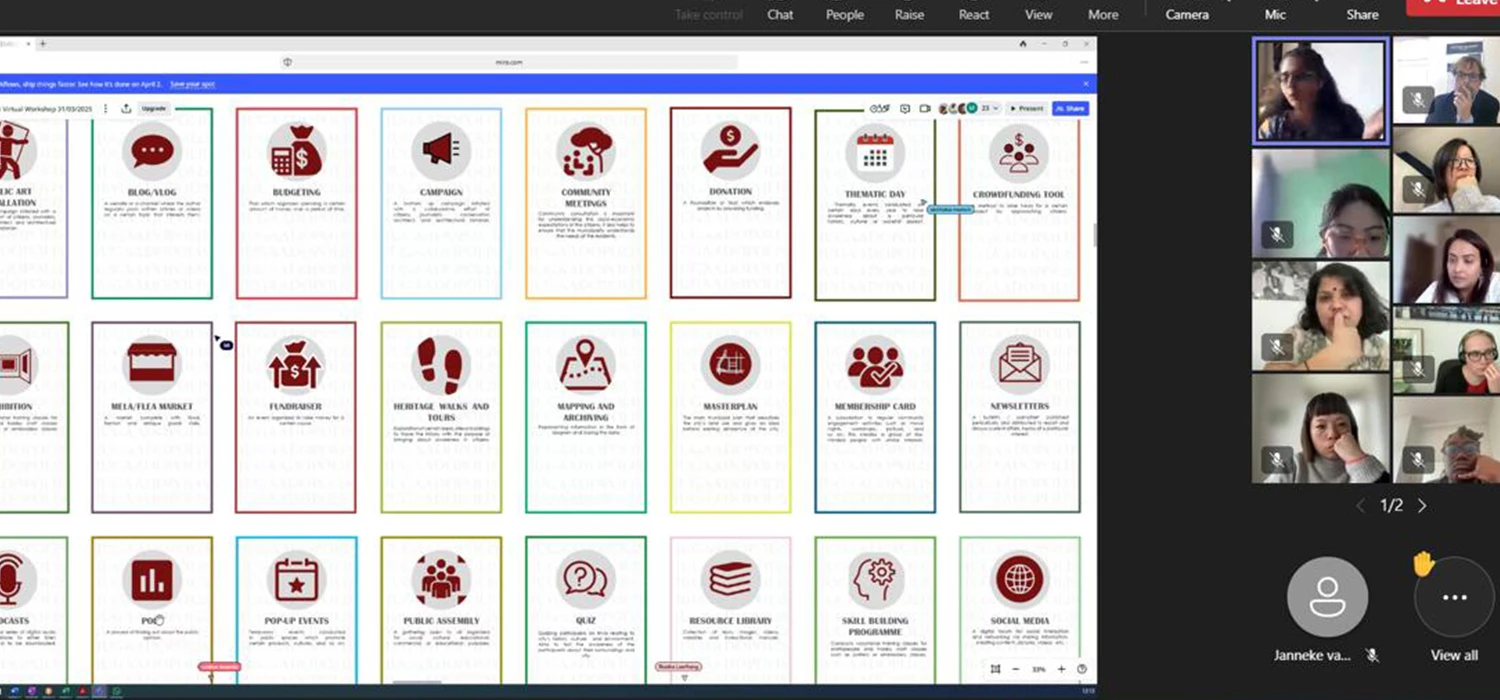Open the People panel

[844, 14]
